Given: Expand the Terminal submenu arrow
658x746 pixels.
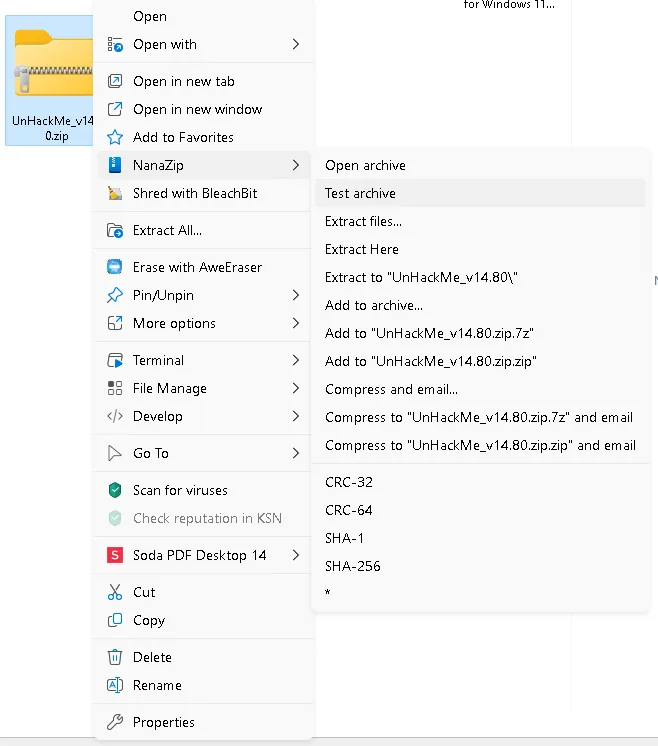Looking at the screenshot, I should coord(296,360).
